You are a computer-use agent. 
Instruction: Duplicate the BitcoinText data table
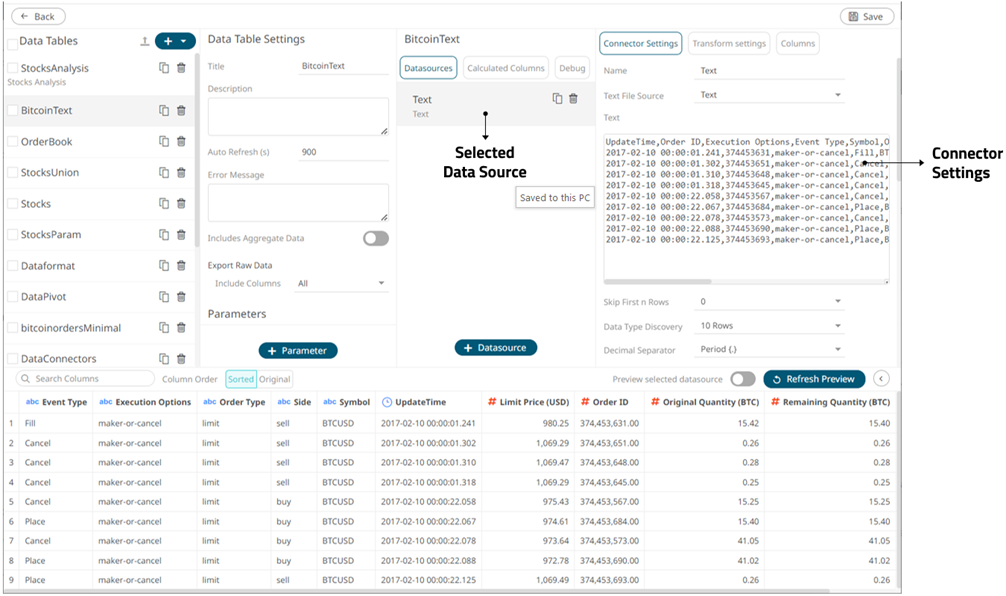pos(165,111)
